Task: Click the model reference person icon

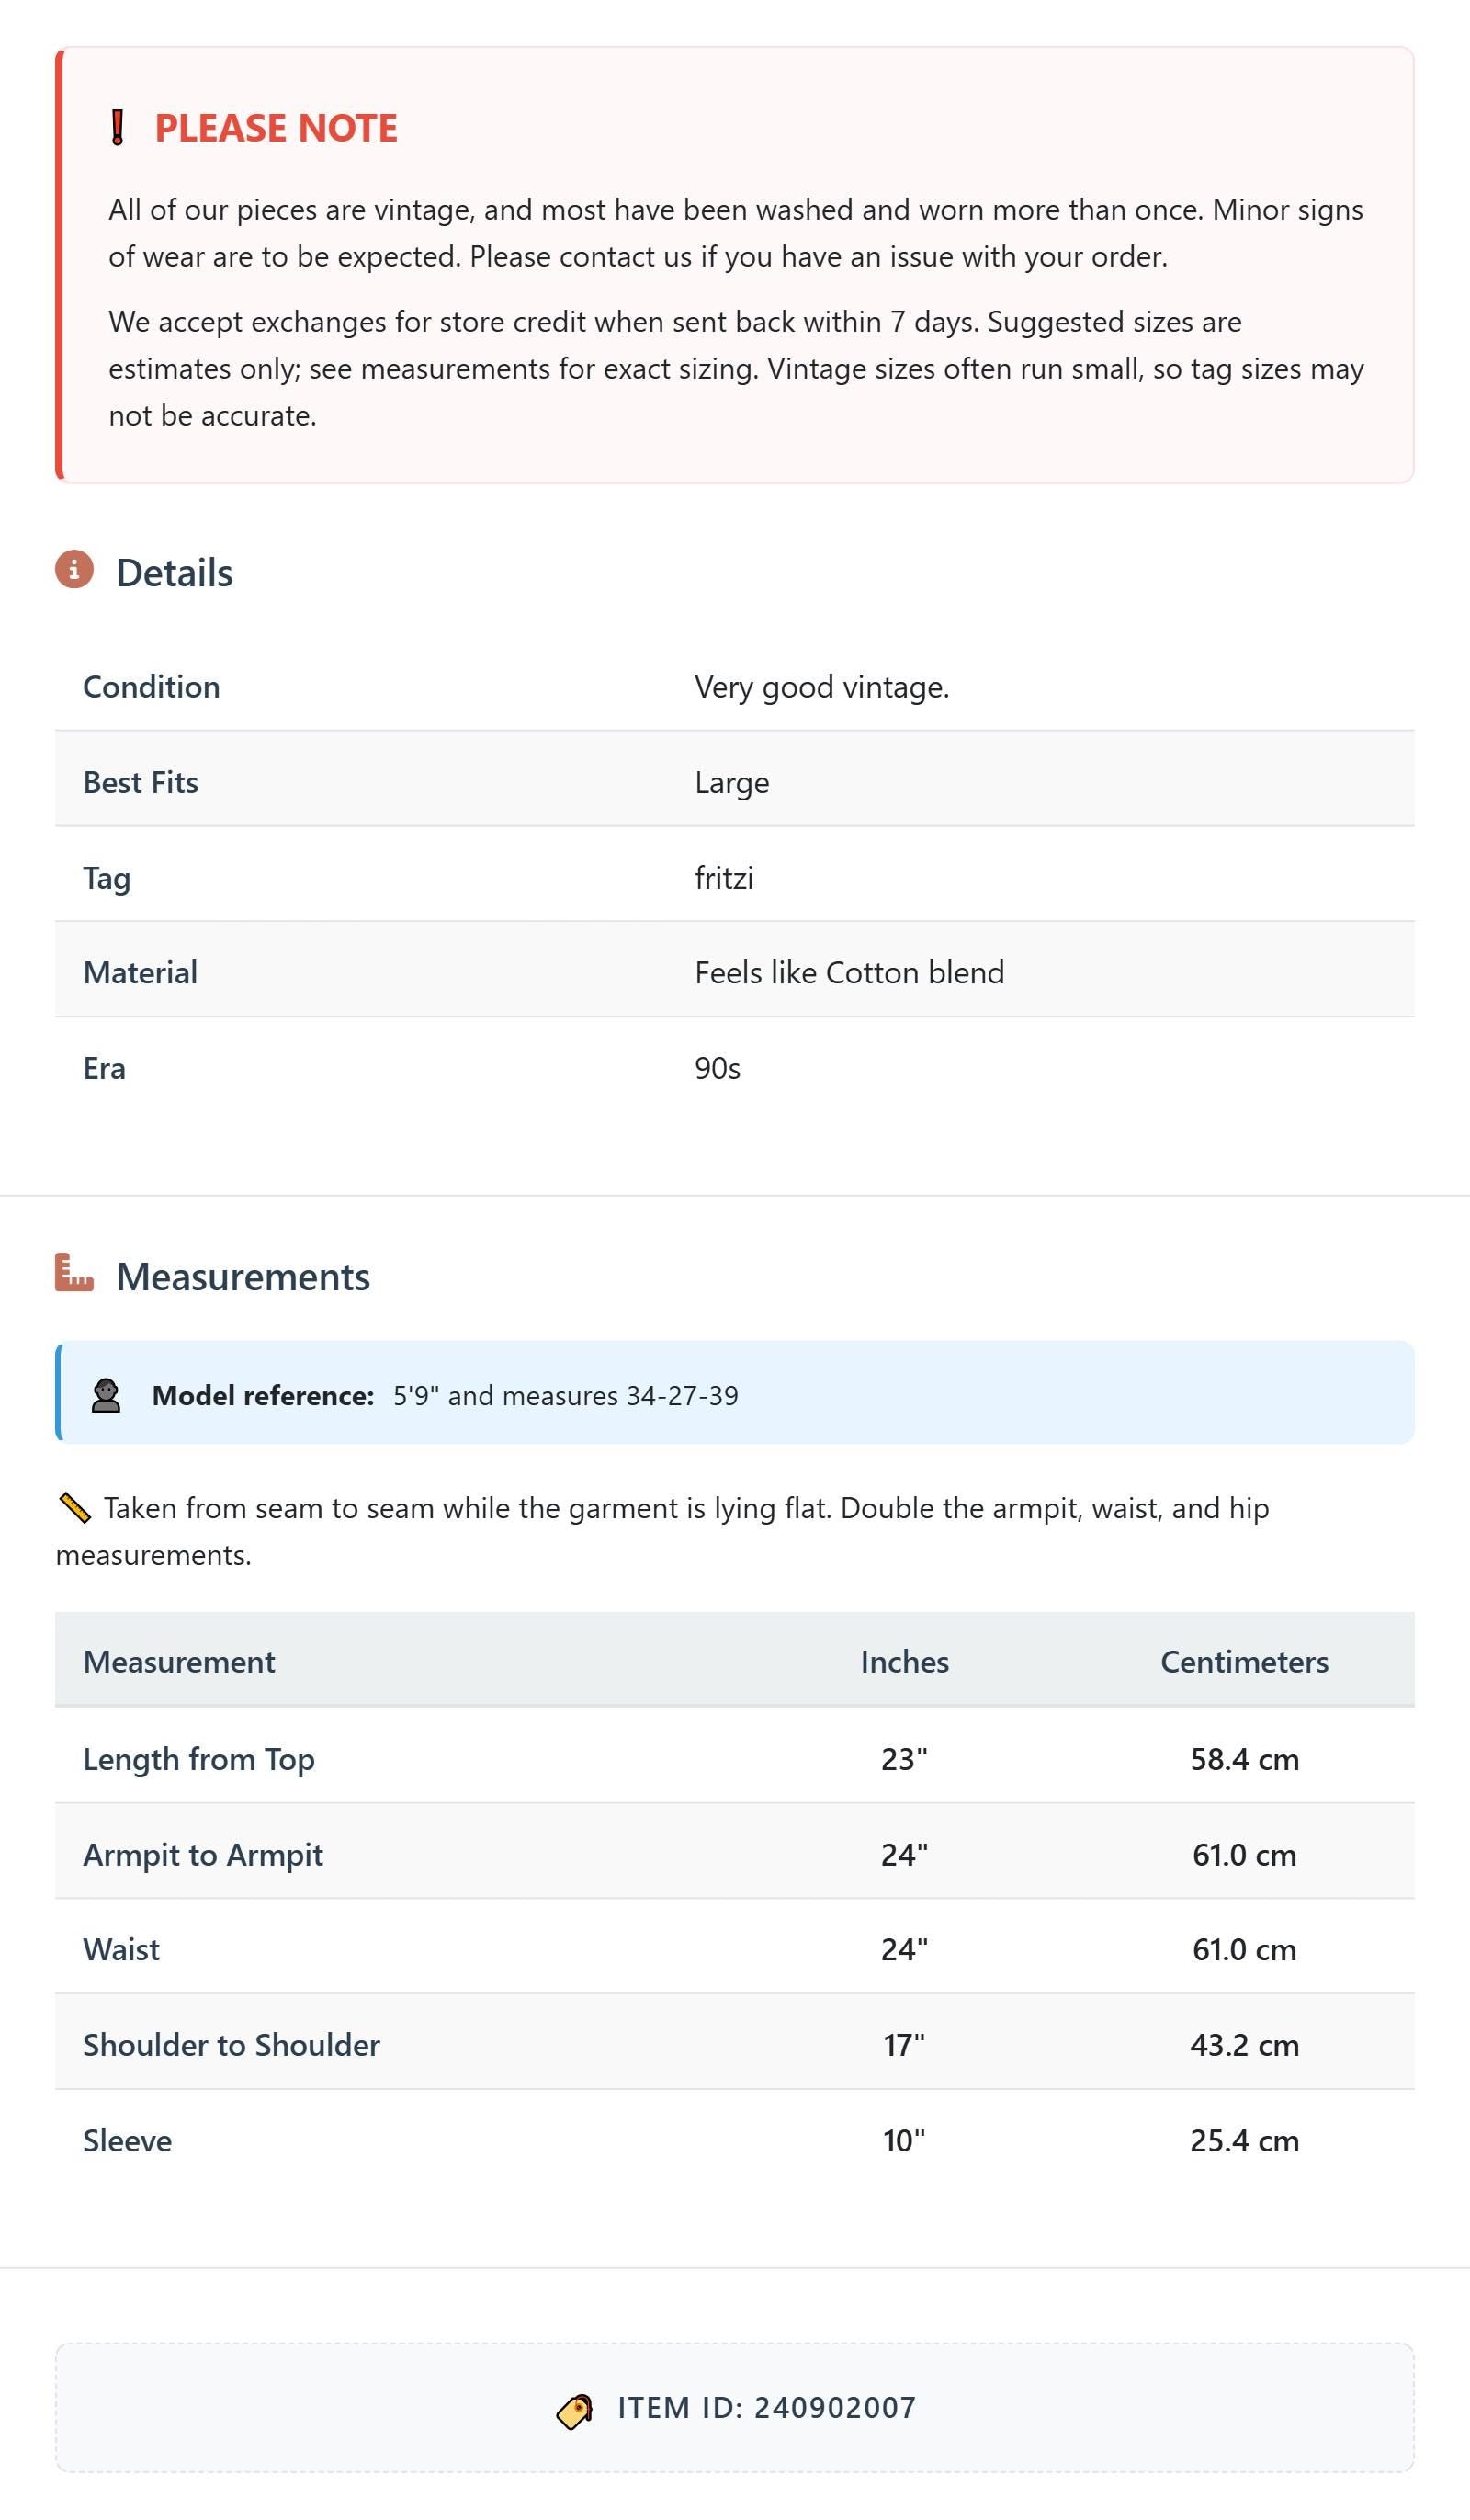Action: (x=106, y=1395)
